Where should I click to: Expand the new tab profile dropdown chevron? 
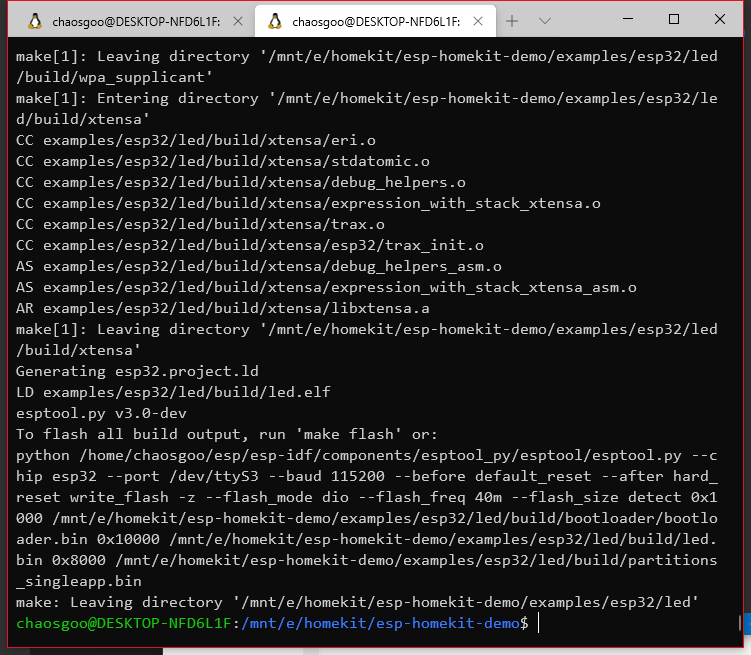tap(545, 20)
